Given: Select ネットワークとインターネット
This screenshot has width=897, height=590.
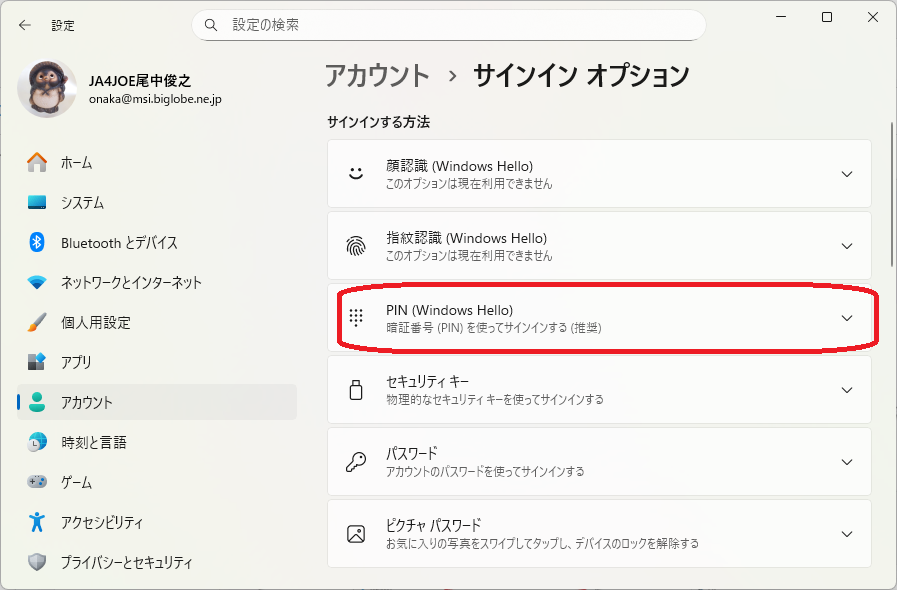Looking at the screenshot, I should pos(157,282).
